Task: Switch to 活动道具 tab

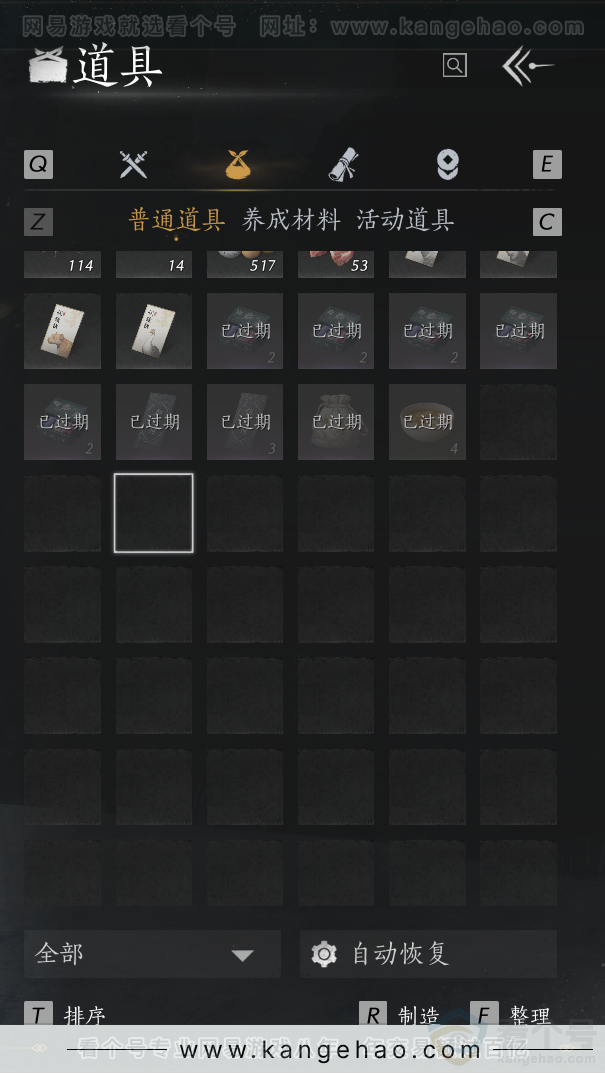Action: (x=405, y=221)
